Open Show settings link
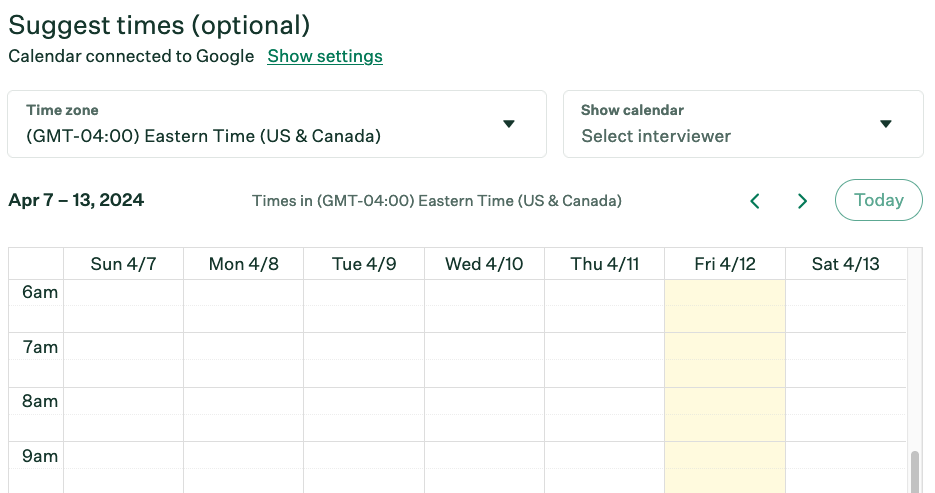Screen dimensions: 935x493 (325, 56)
